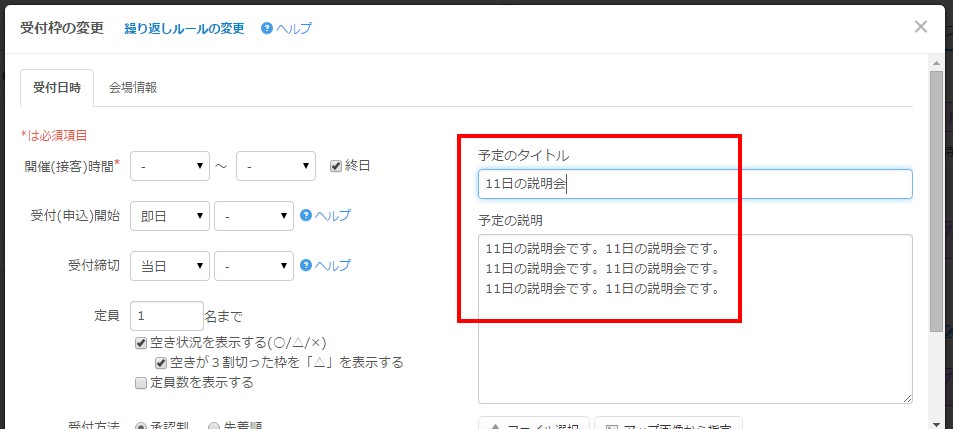
Task: Switch to the 受付日時 tab
Action: pyautogui.click(x=57, y=88)
